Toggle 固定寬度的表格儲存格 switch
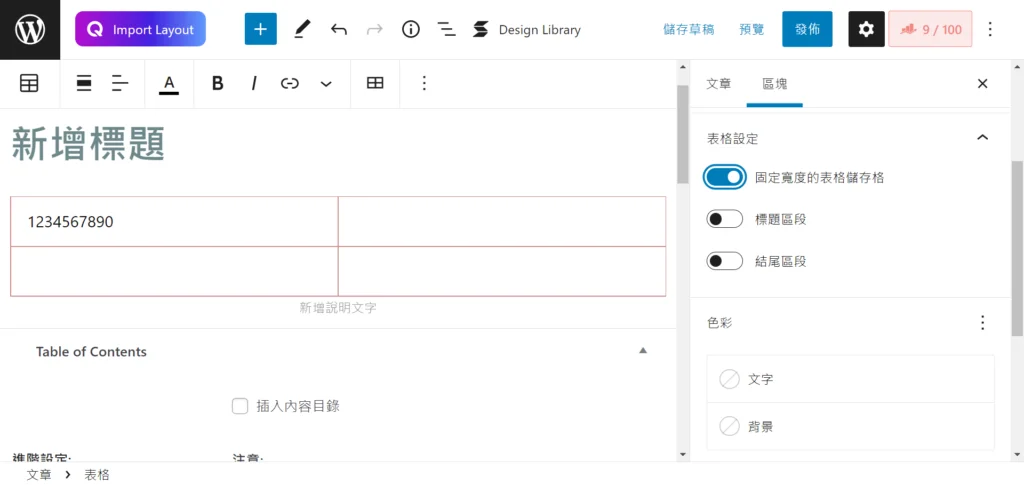The width and height of the screenshot is (1024, 485). click(x=725, y=177)
